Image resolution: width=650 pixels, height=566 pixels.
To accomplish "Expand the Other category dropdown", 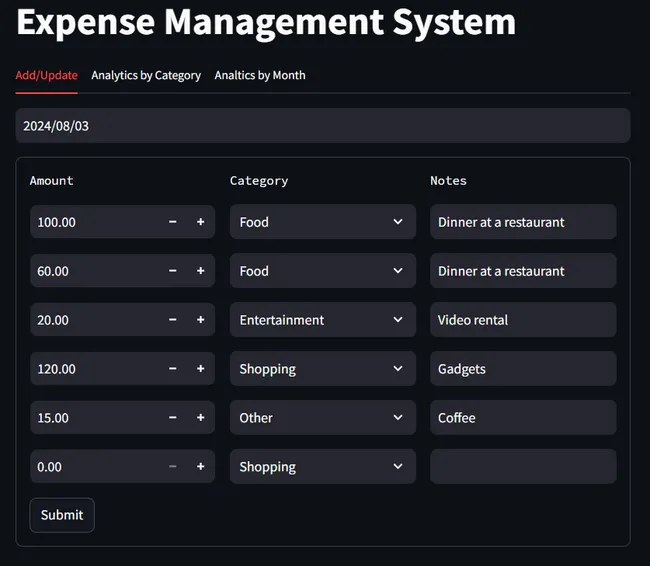I will pos(323,418).
